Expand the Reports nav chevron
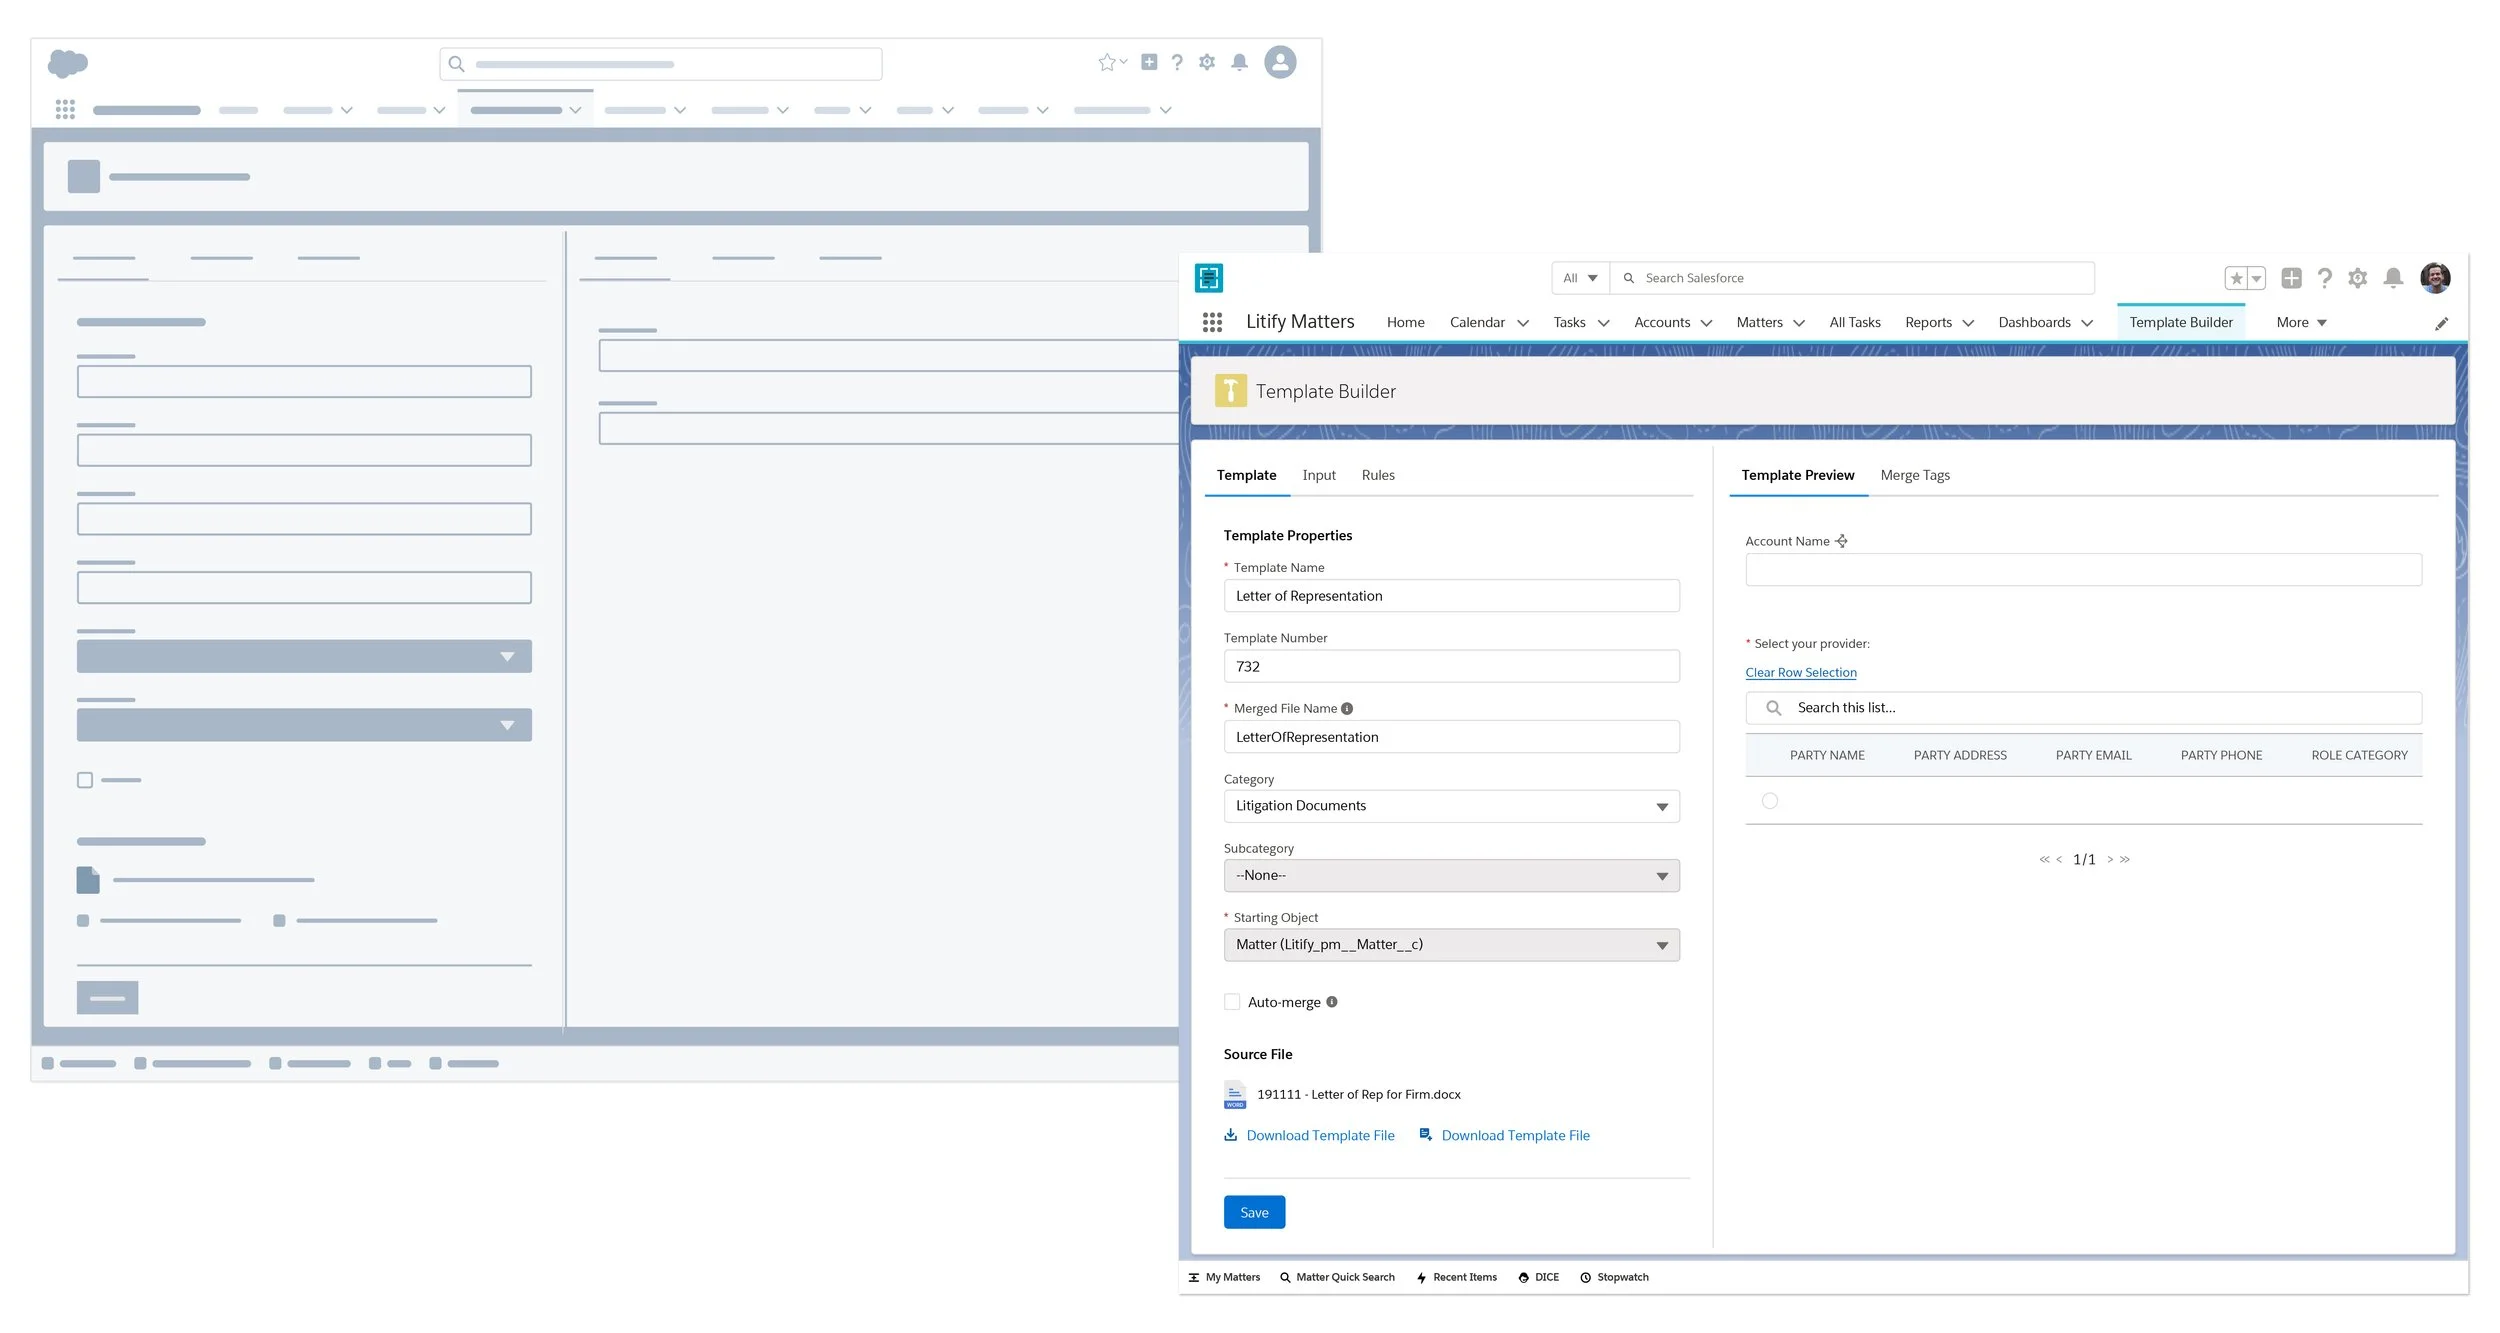Image resolution: width=2500 pixels, height=1333 pixels. coord(1967,323)
